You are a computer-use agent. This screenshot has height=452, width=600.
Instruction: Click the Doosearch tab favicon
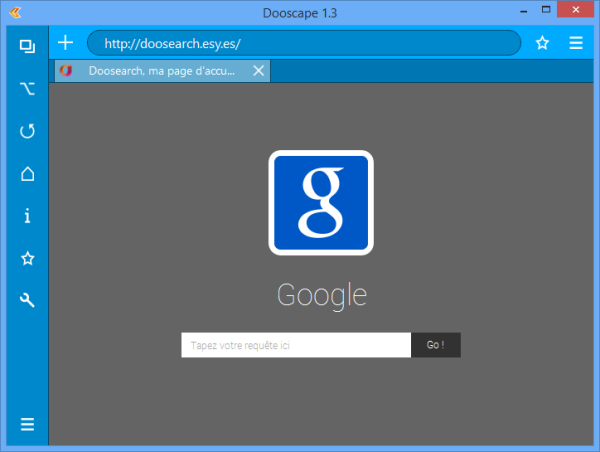(66, 70)
